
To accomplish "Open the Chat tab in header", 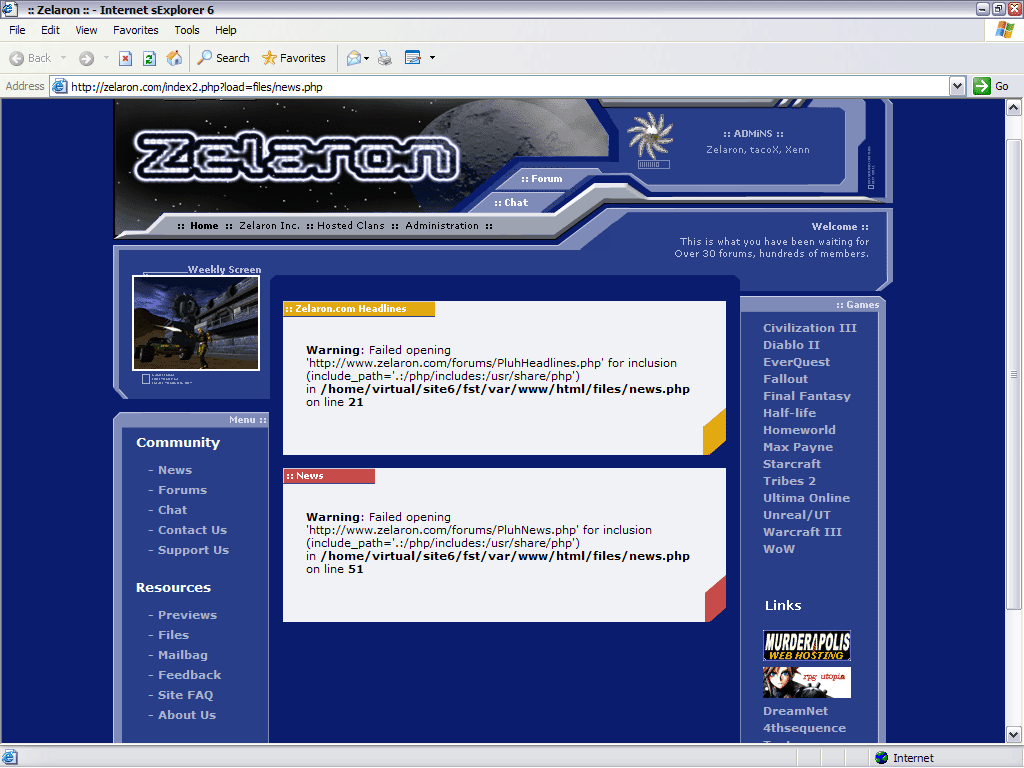I will pyautogui.click(x=511, y=202).
